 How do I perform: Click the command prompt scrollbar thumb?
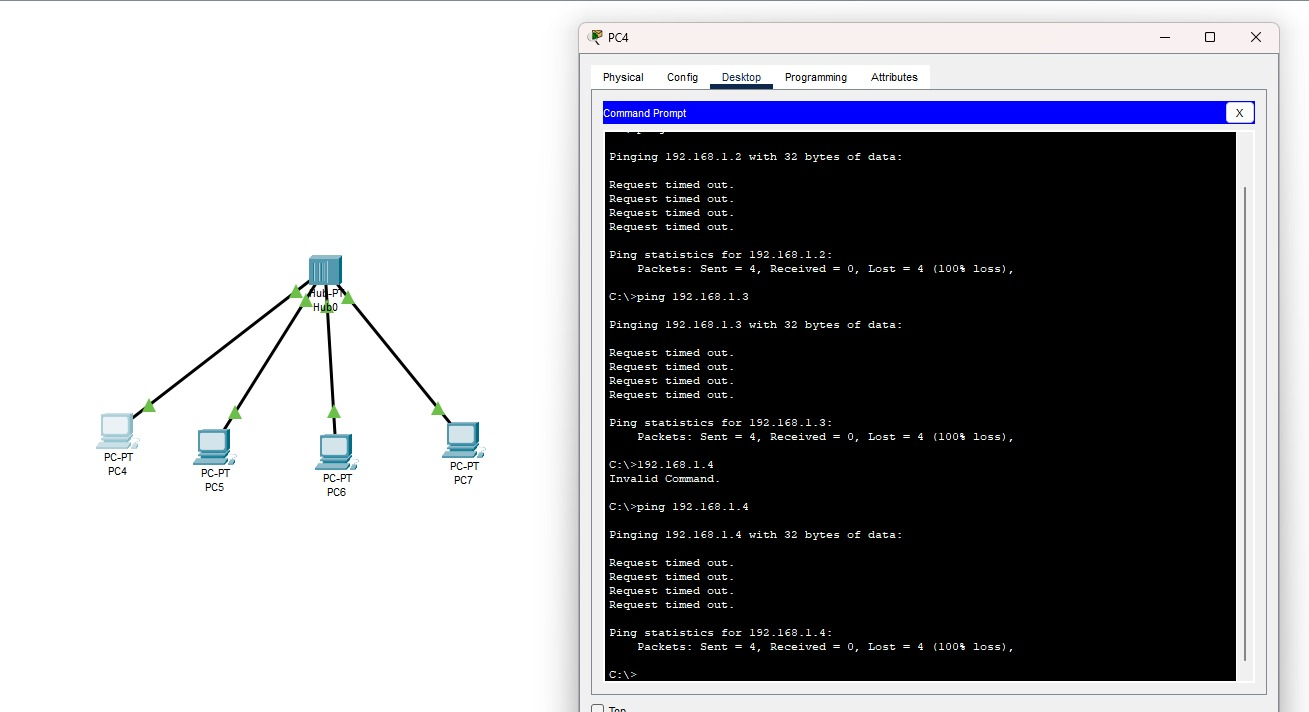(1245, 423)
